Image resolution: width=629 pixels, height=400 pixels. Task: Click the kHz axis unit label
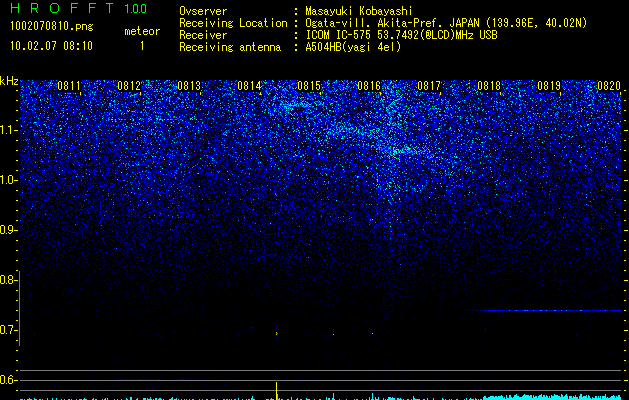click(9, 81)
